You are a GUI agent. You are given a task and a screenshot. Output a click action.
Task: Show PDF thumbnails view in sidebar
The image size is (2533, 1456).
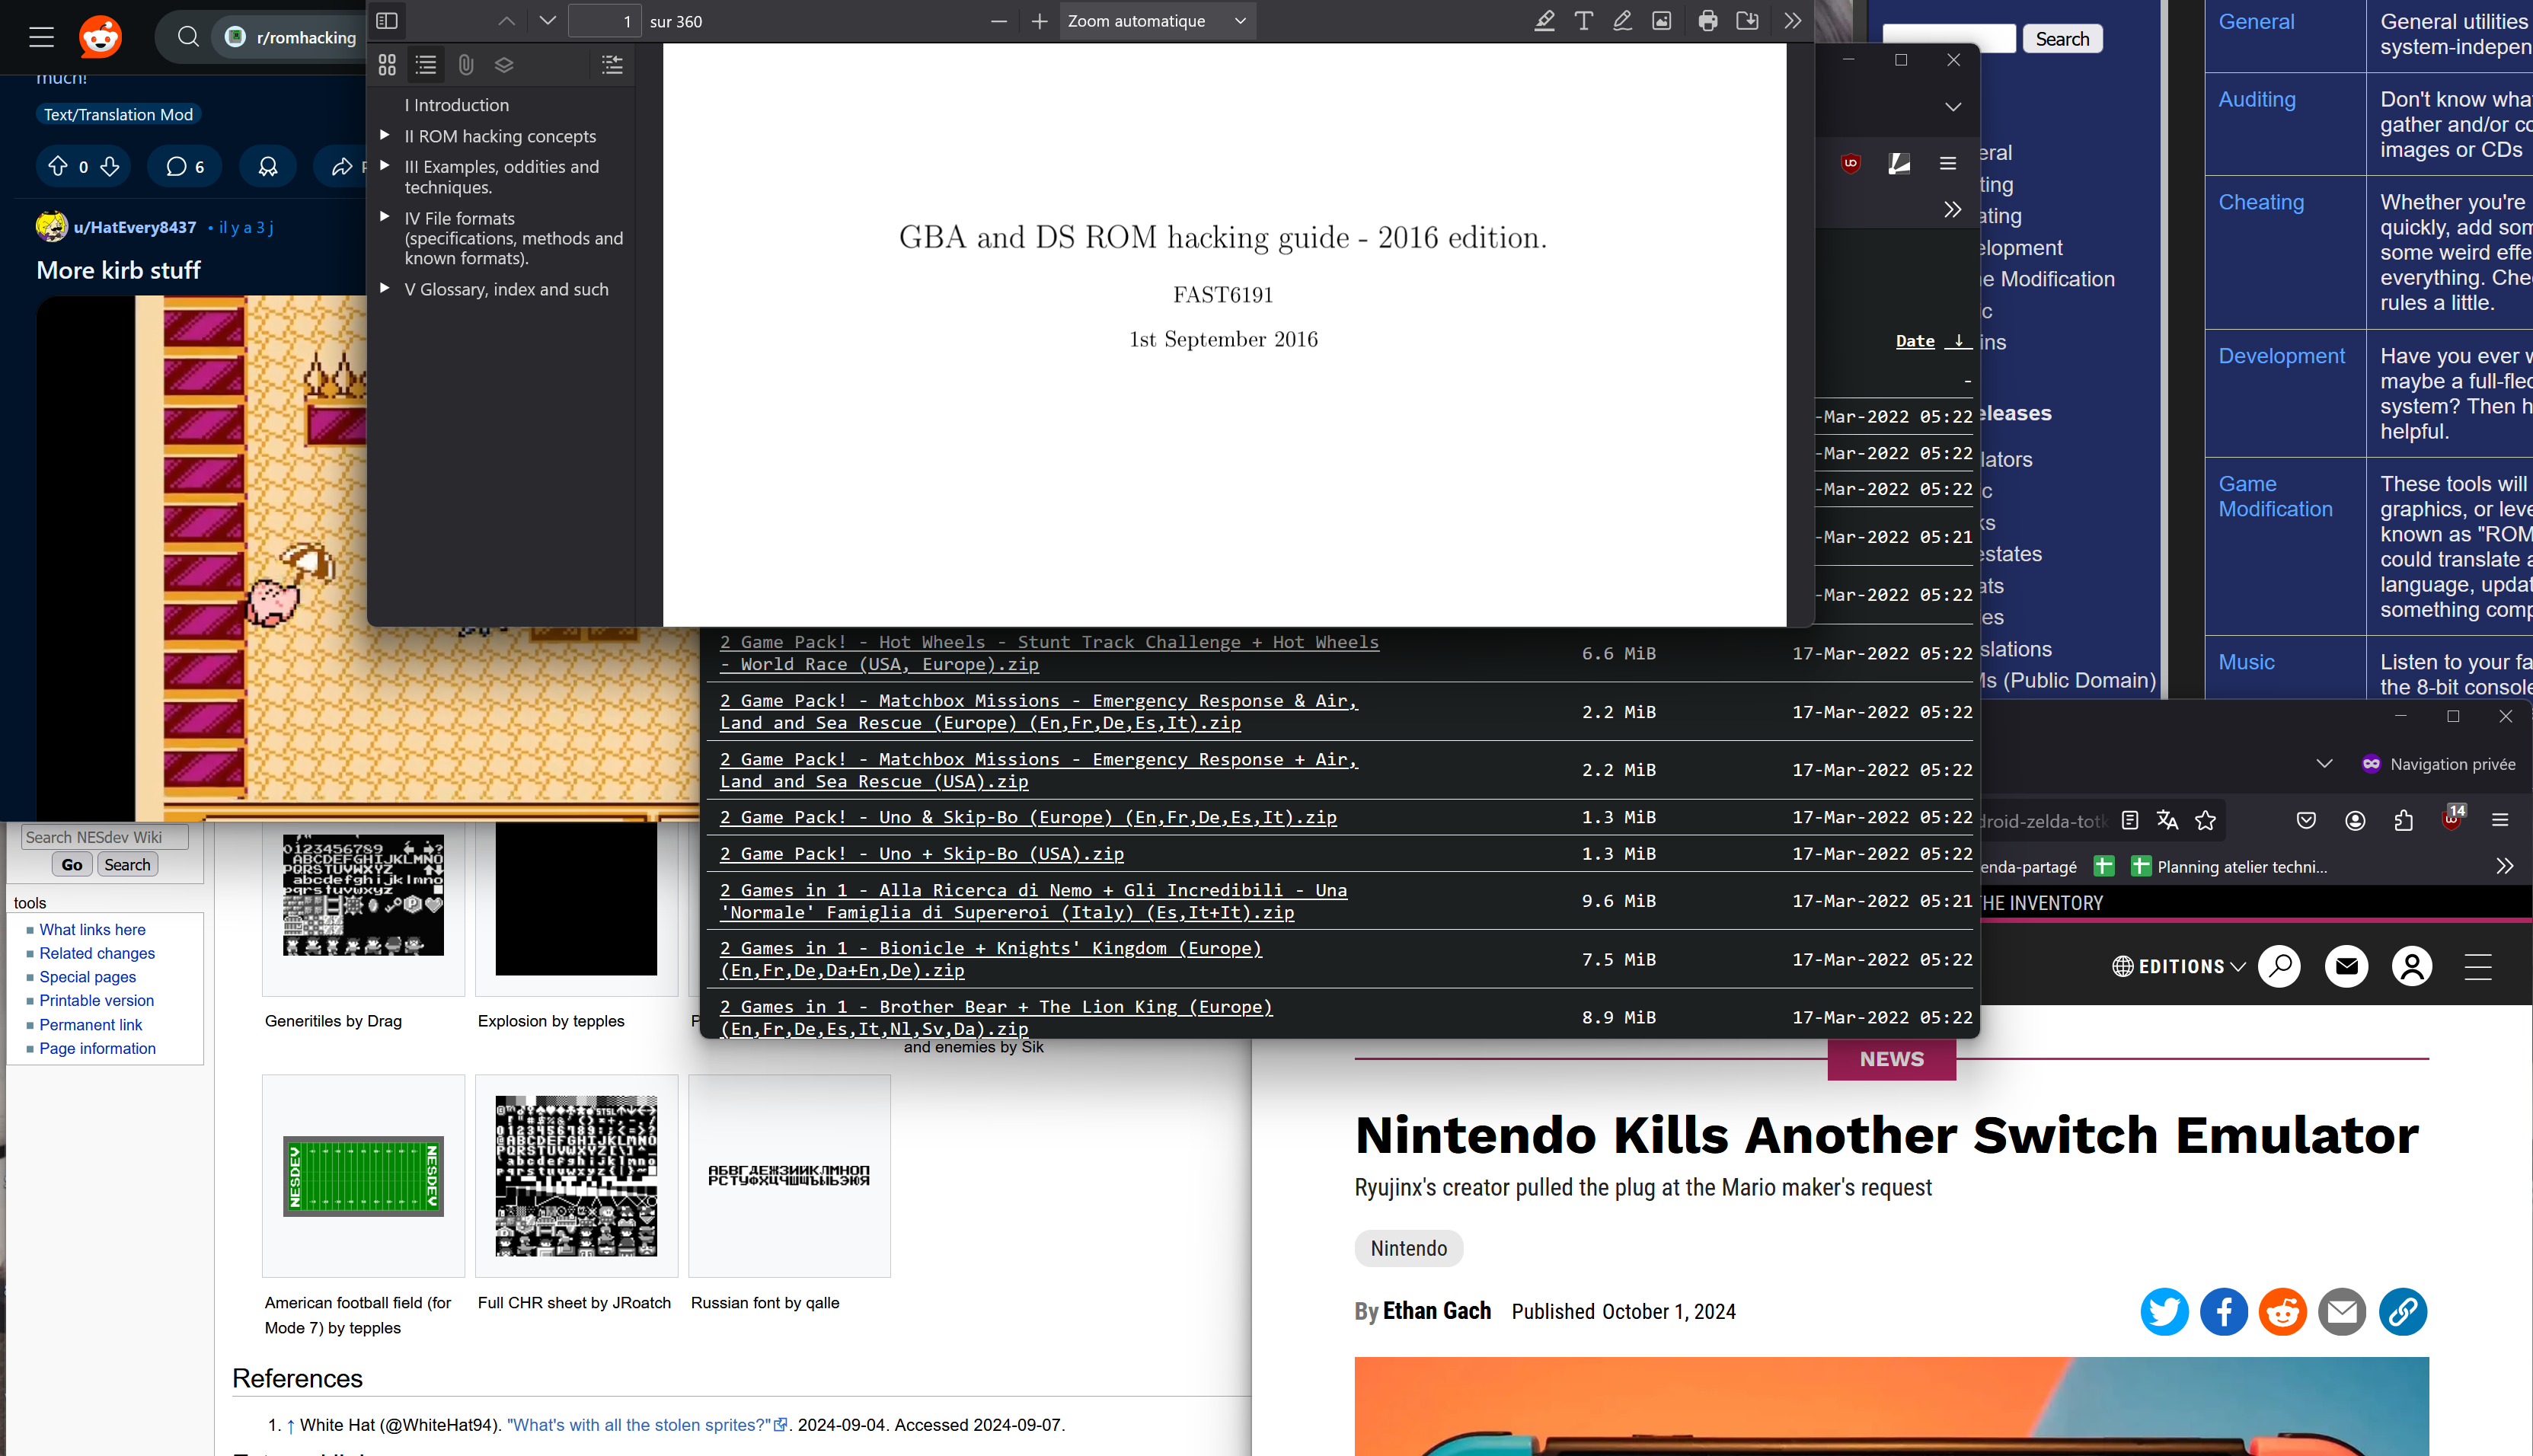387,65
